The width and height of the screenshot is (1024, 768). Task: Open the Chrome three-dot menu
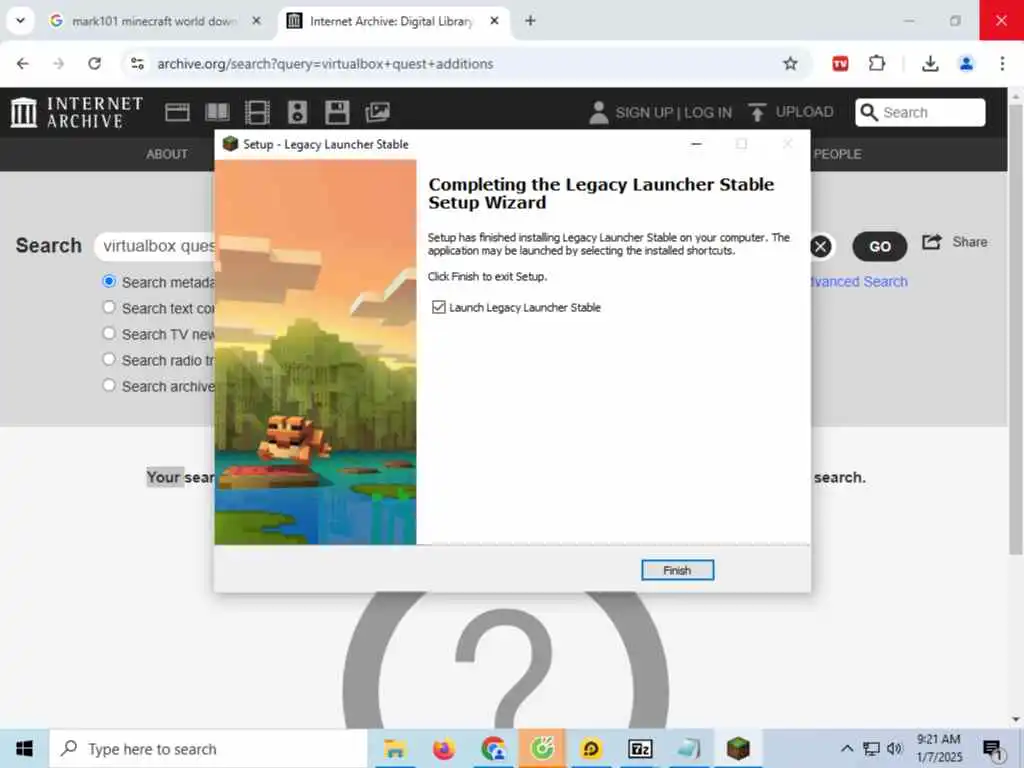tap(1002, 63)
